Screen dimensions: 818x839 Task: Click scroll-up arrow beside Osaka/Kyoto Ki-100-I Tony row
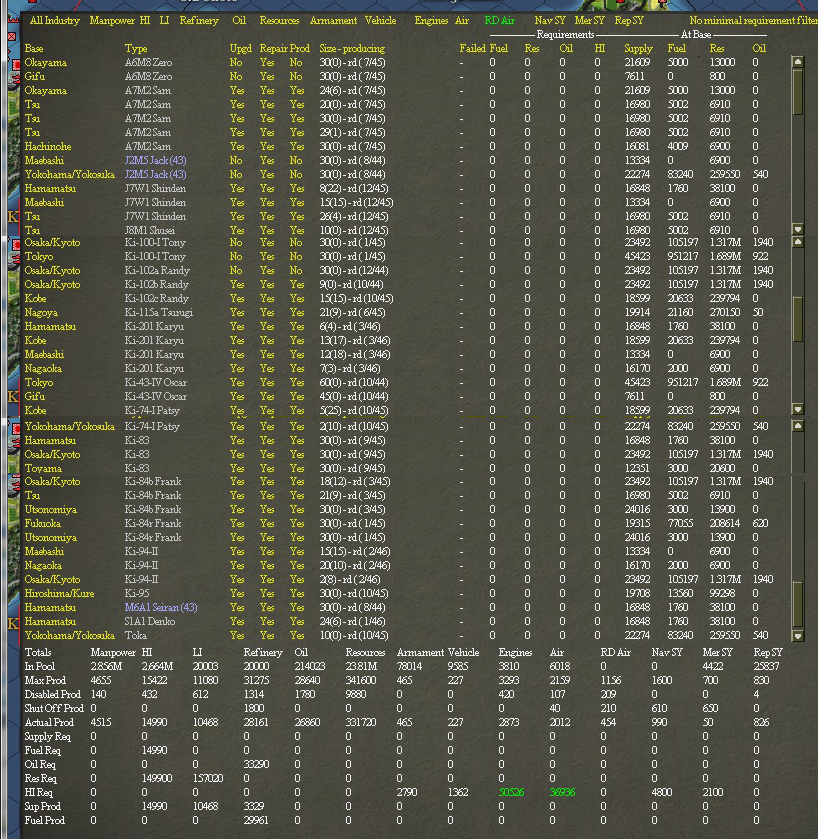798,242
